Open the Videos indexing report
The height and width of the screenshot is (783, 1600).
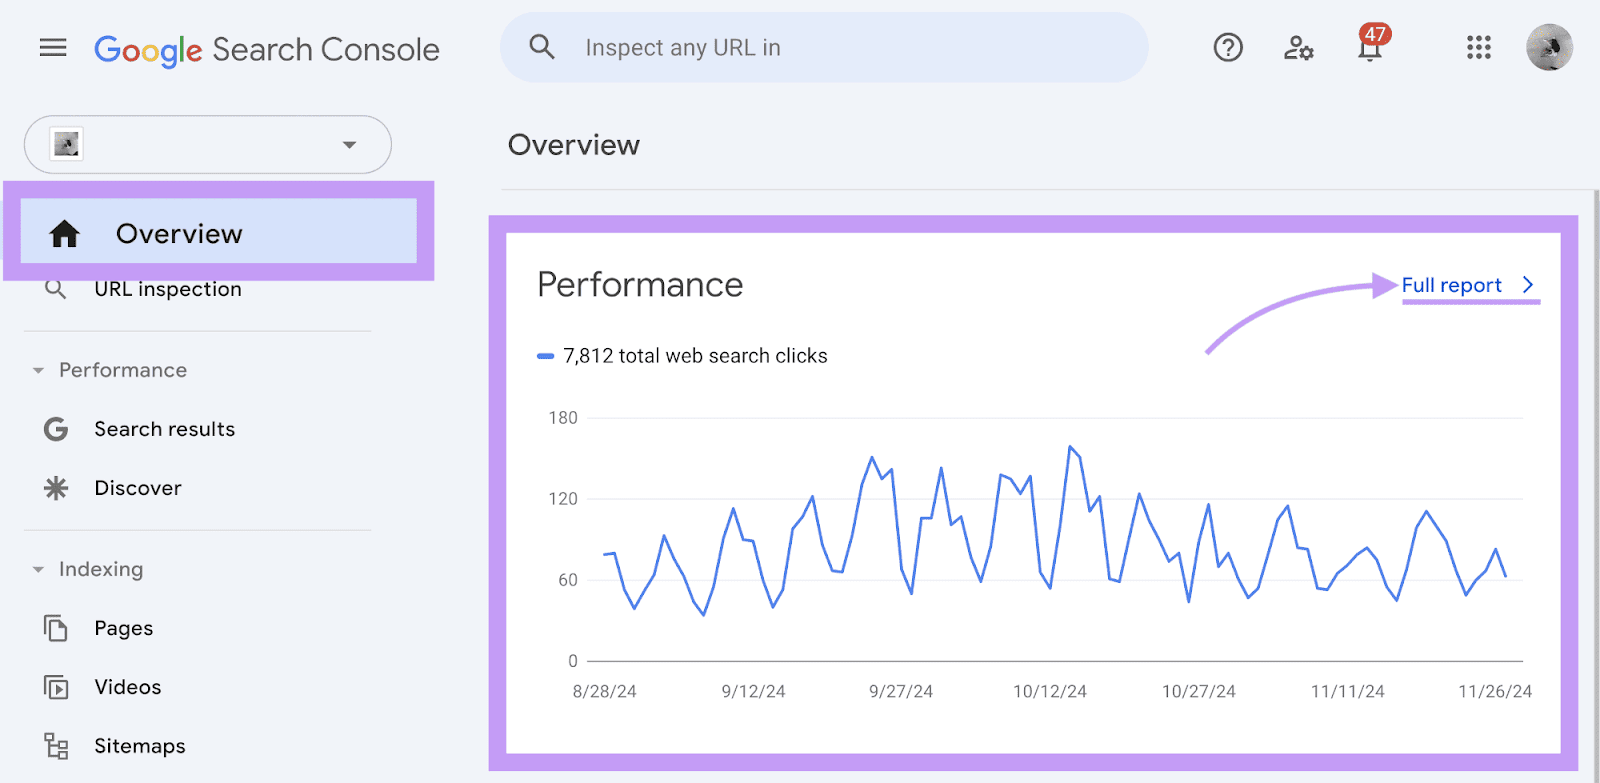point(128,687)
